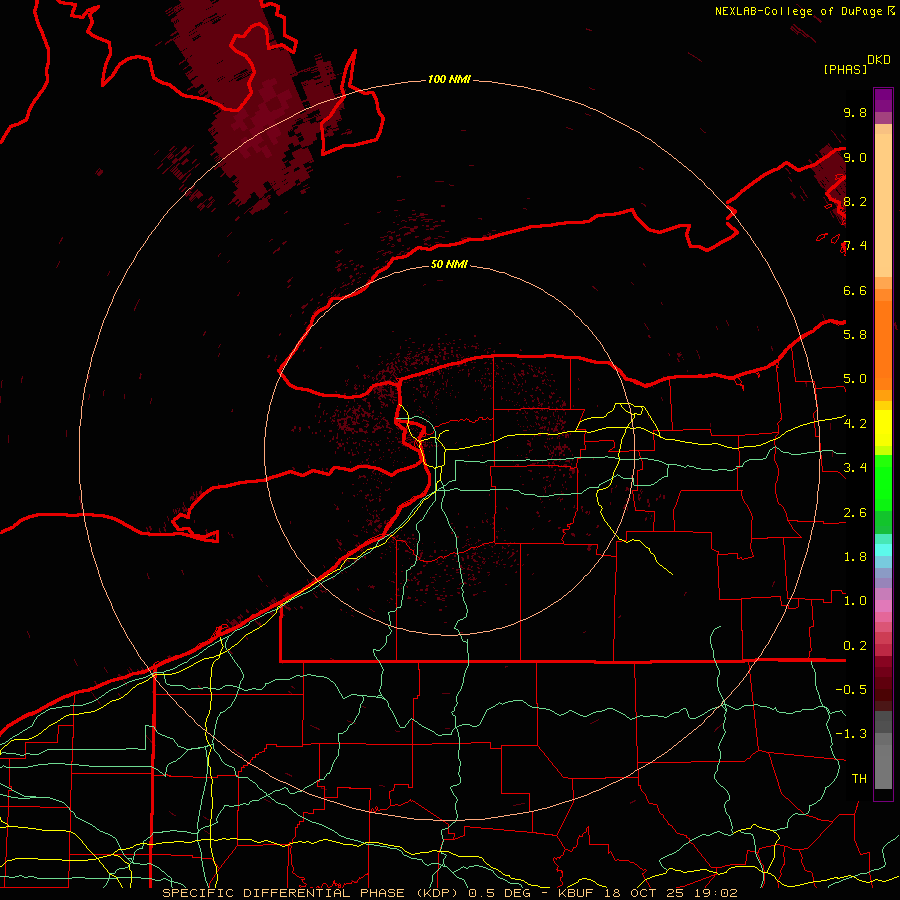
Task: Select the -0.5 value on the scale
Action: tap(851, 690)
